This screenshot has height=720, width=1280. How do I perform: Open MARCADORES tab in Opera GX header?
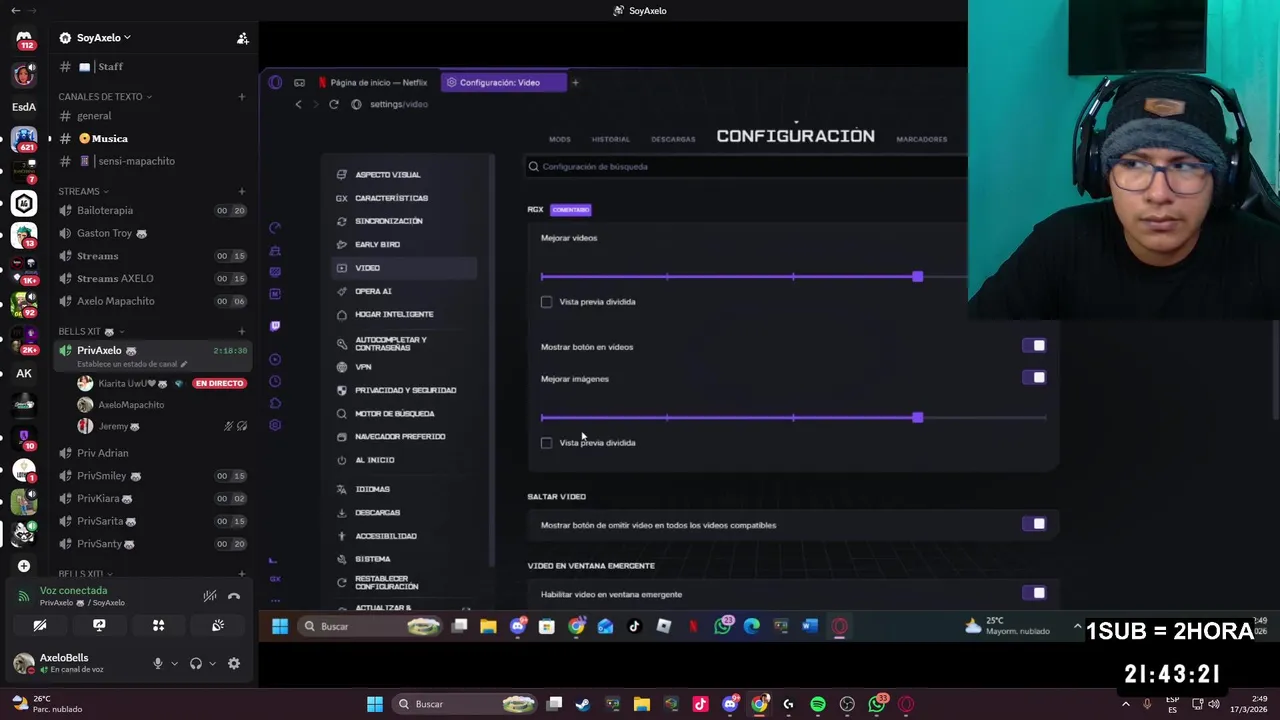click(922, 139)
